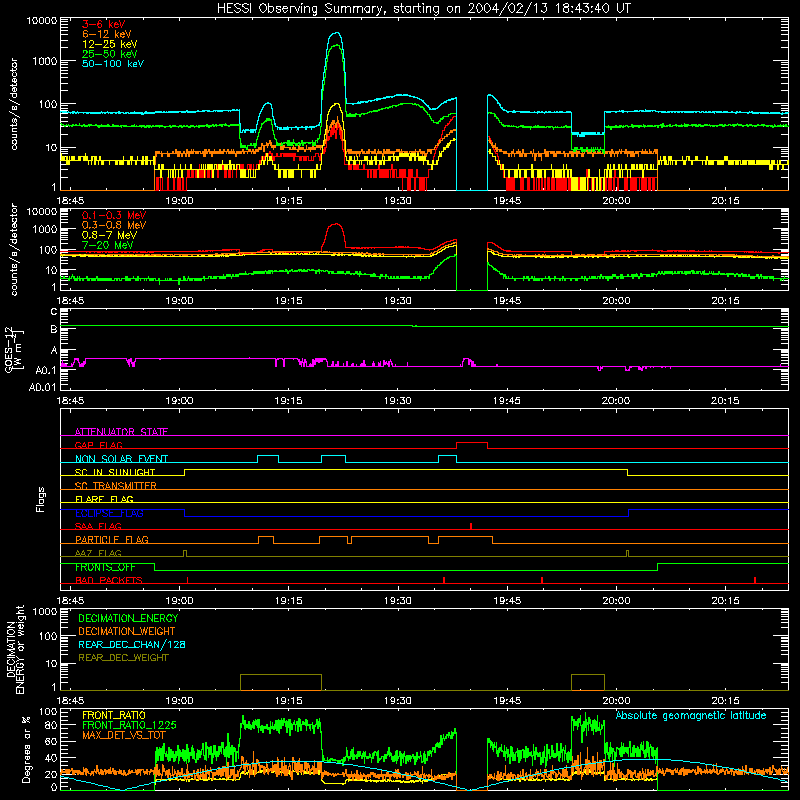This screenshot has height=800, width=800.
Task: Click the SC_IN_SUNLIGHT flag label
Action: (115, 472)
